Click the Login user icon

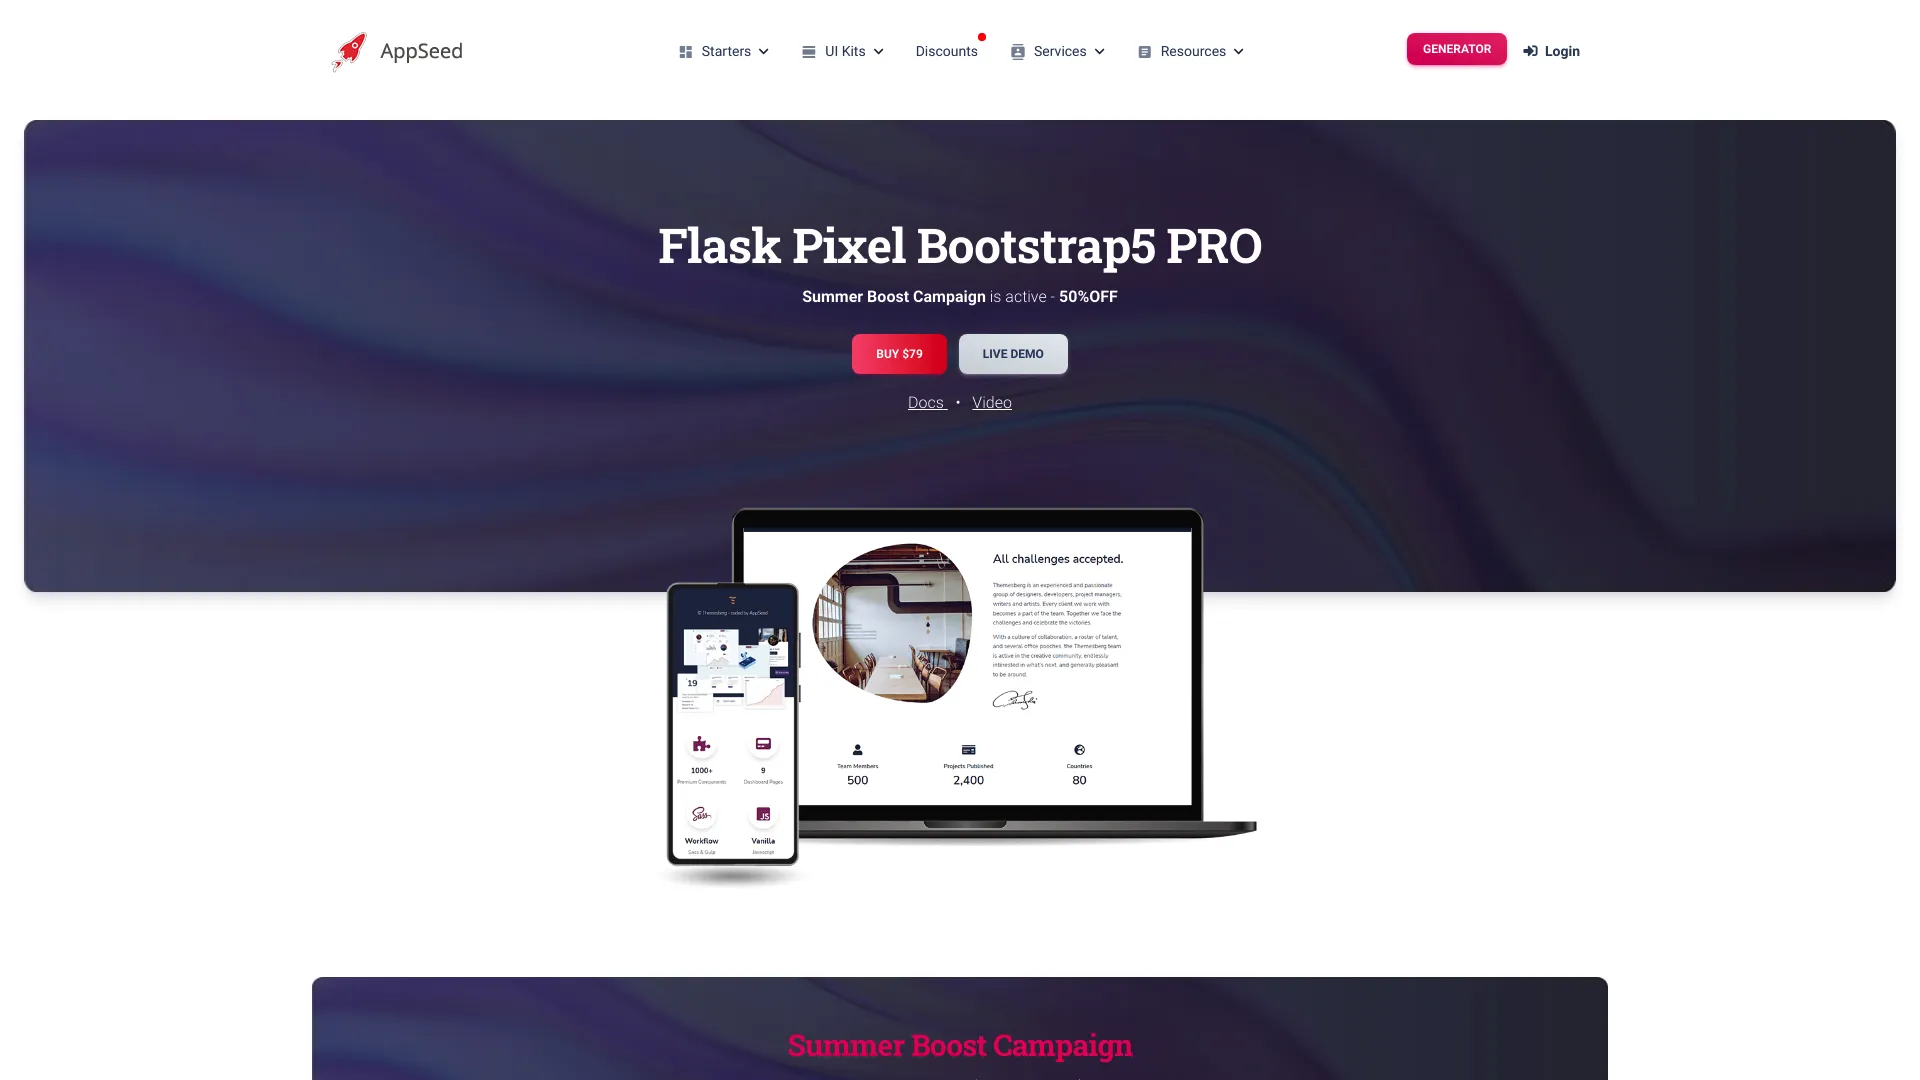point(1530,51)
